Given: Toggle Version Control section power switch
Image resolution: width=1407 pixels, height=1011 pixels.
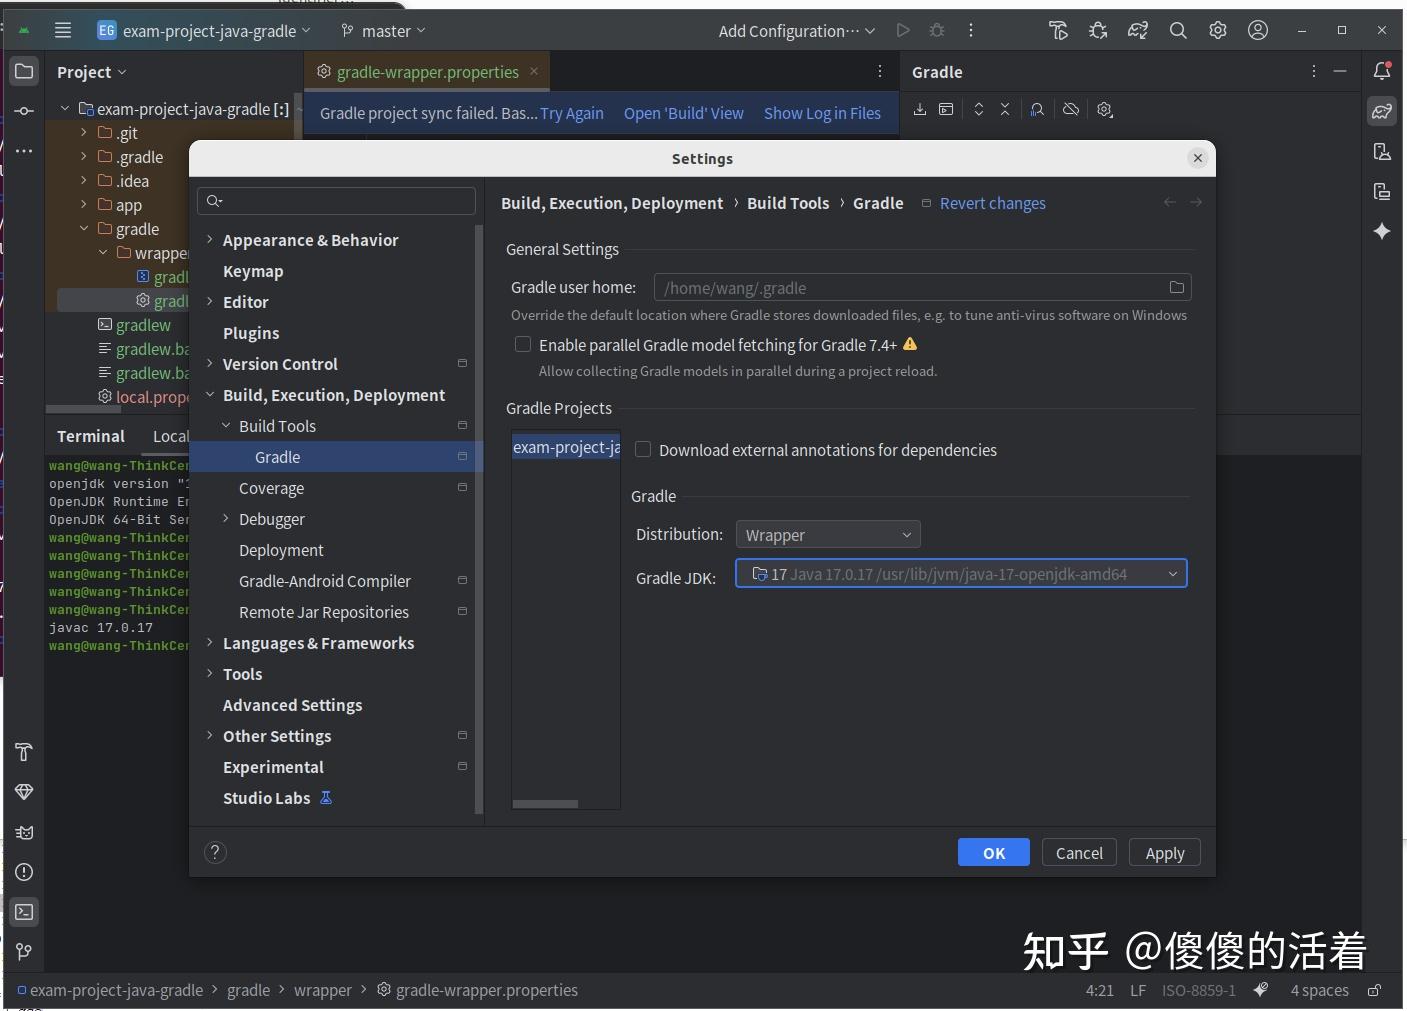Looking at the screenshot, I should coord(462,363).
